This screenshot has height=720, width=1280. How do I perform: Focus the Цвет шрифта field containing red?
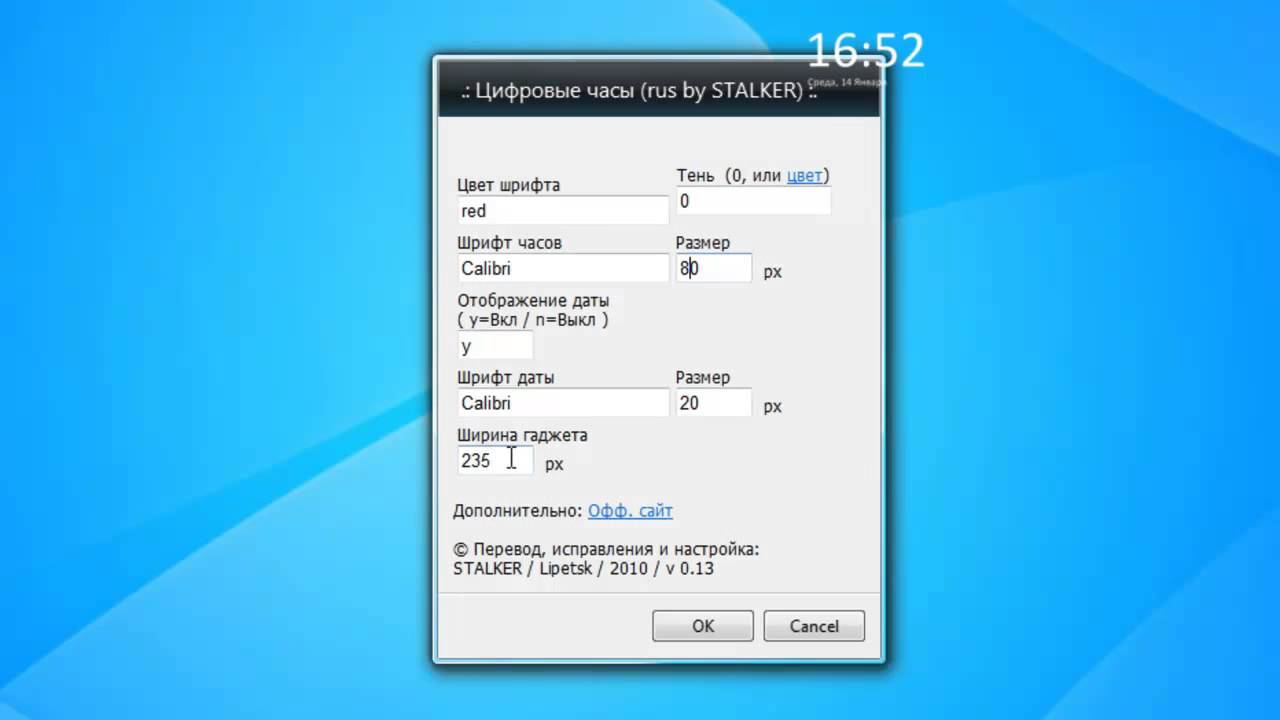pos(563,210)
